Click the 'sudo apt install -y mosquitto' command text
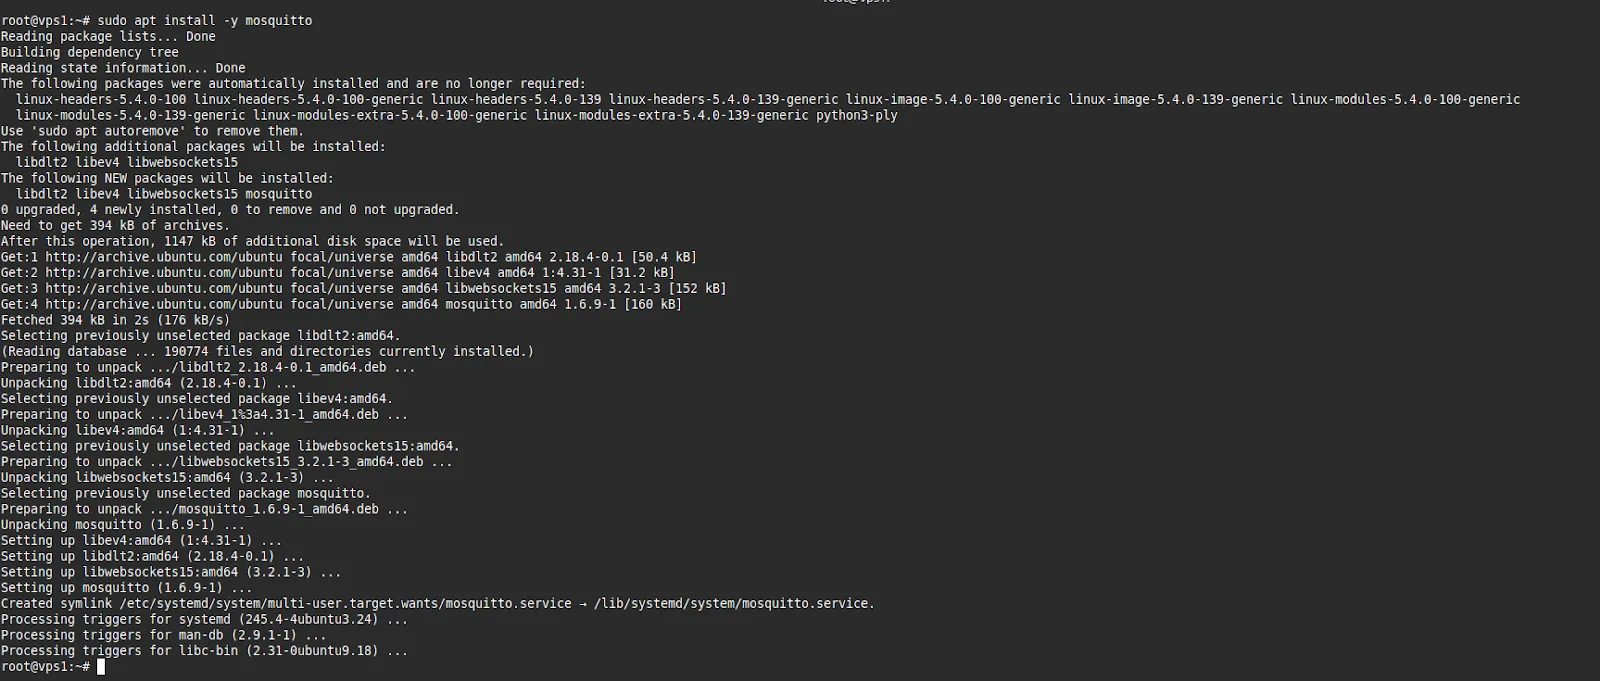 [204, 21]
